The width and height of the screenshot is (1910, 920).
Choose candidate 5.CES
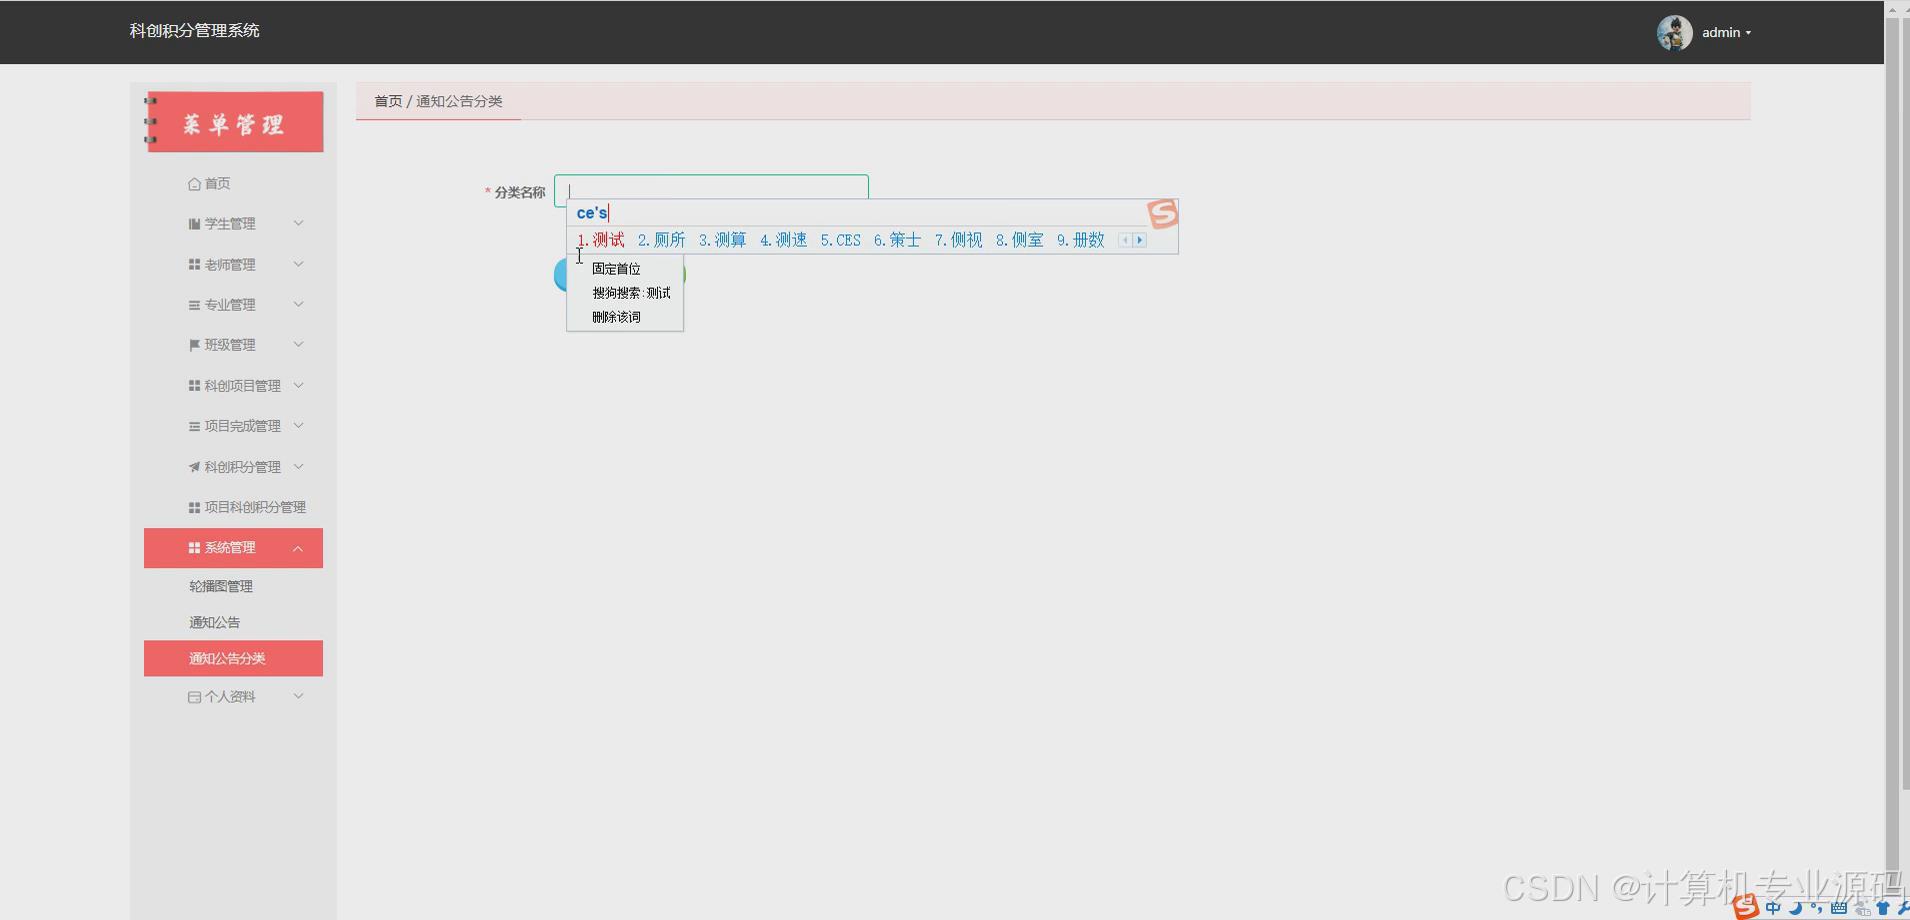tap(840, 240)
